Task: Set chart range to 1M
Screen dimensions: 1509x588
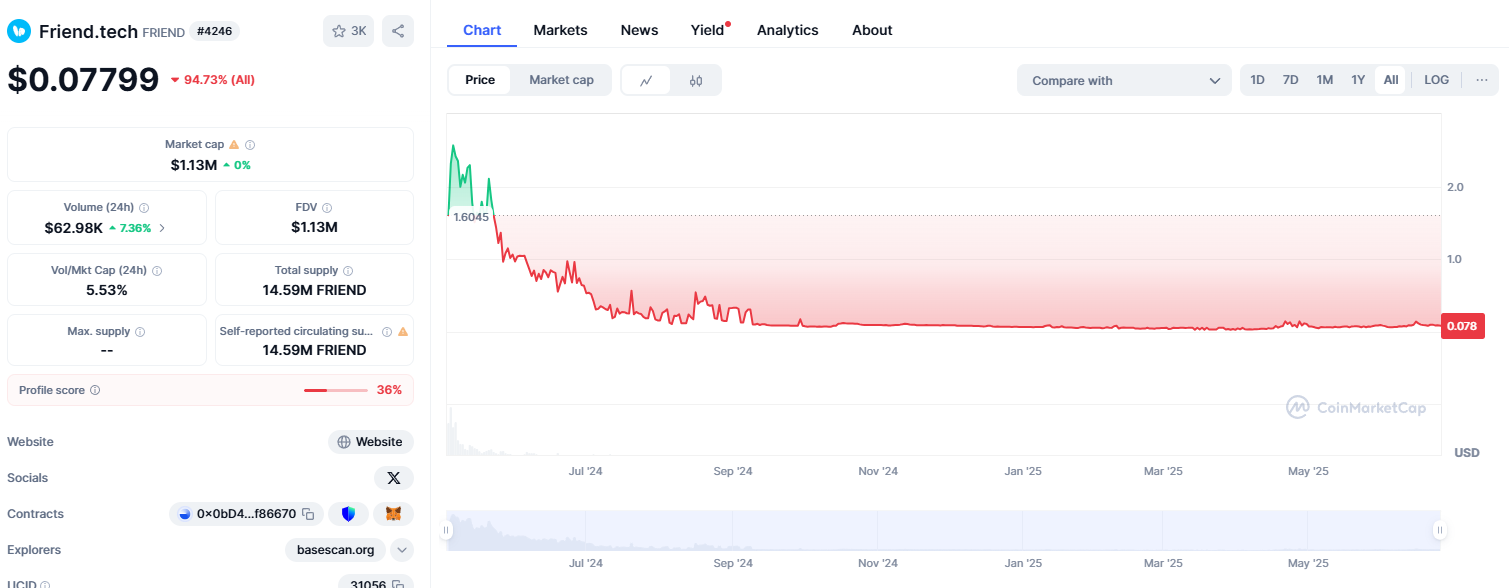Action: coord(1325,80)
